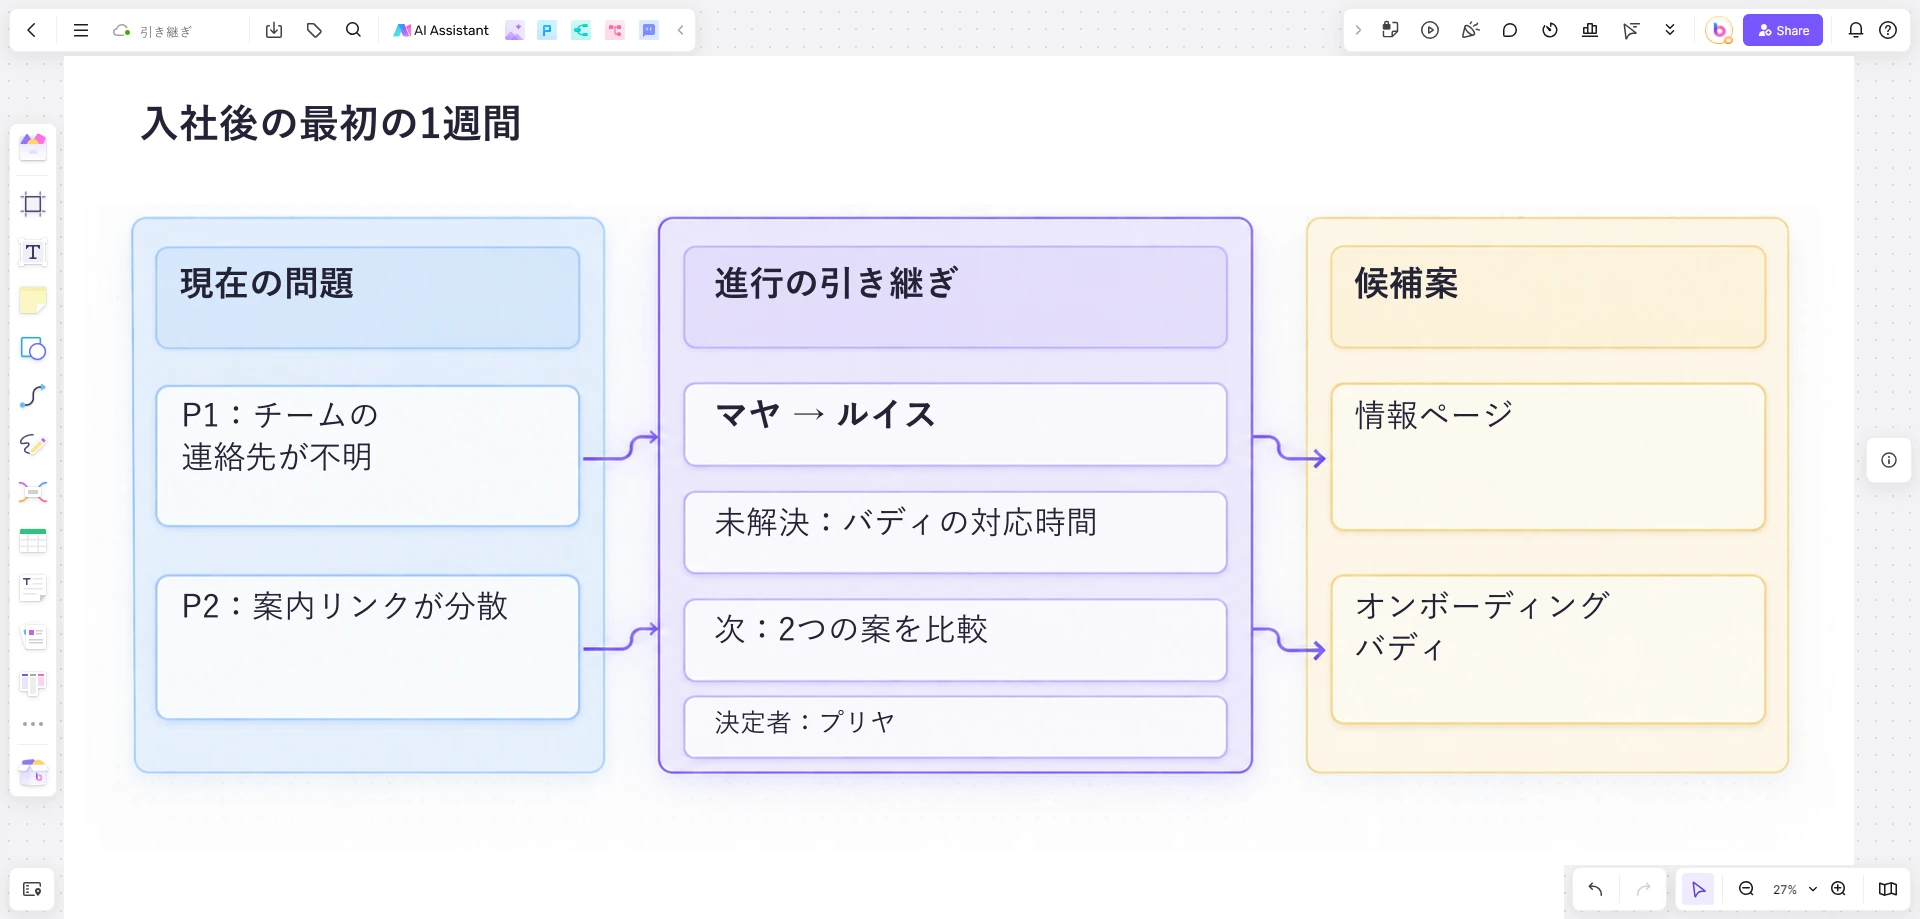
Task: Select the Mind Map tool
Action: tap(33, 492)
